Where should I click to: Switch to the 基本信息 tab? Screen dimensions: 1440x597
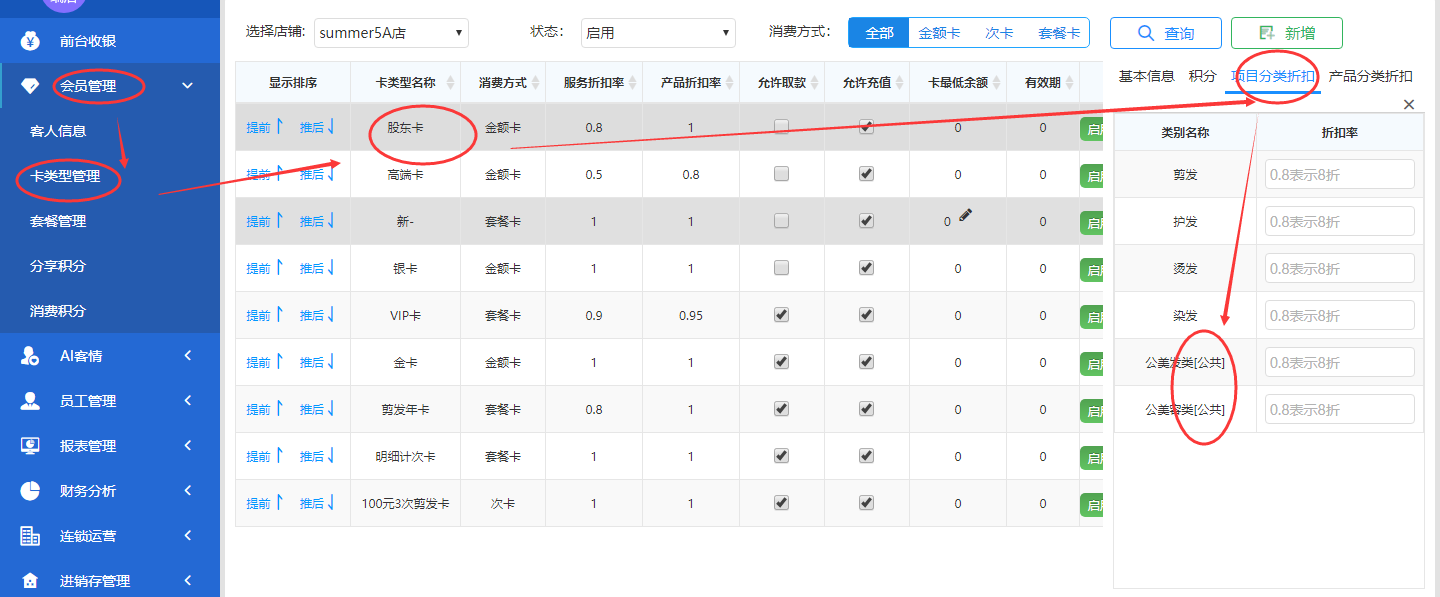pyautogui.click(x=1147, y=76)
